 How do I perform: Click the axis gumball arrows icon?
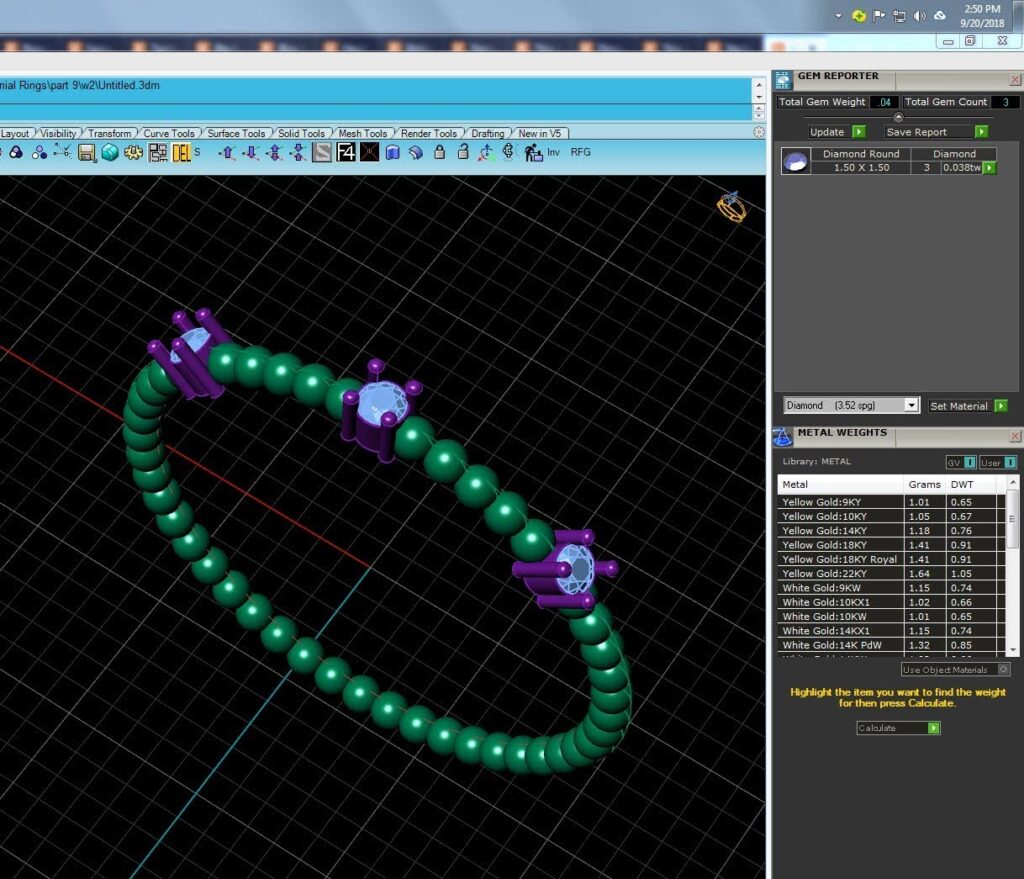point(486,152)
